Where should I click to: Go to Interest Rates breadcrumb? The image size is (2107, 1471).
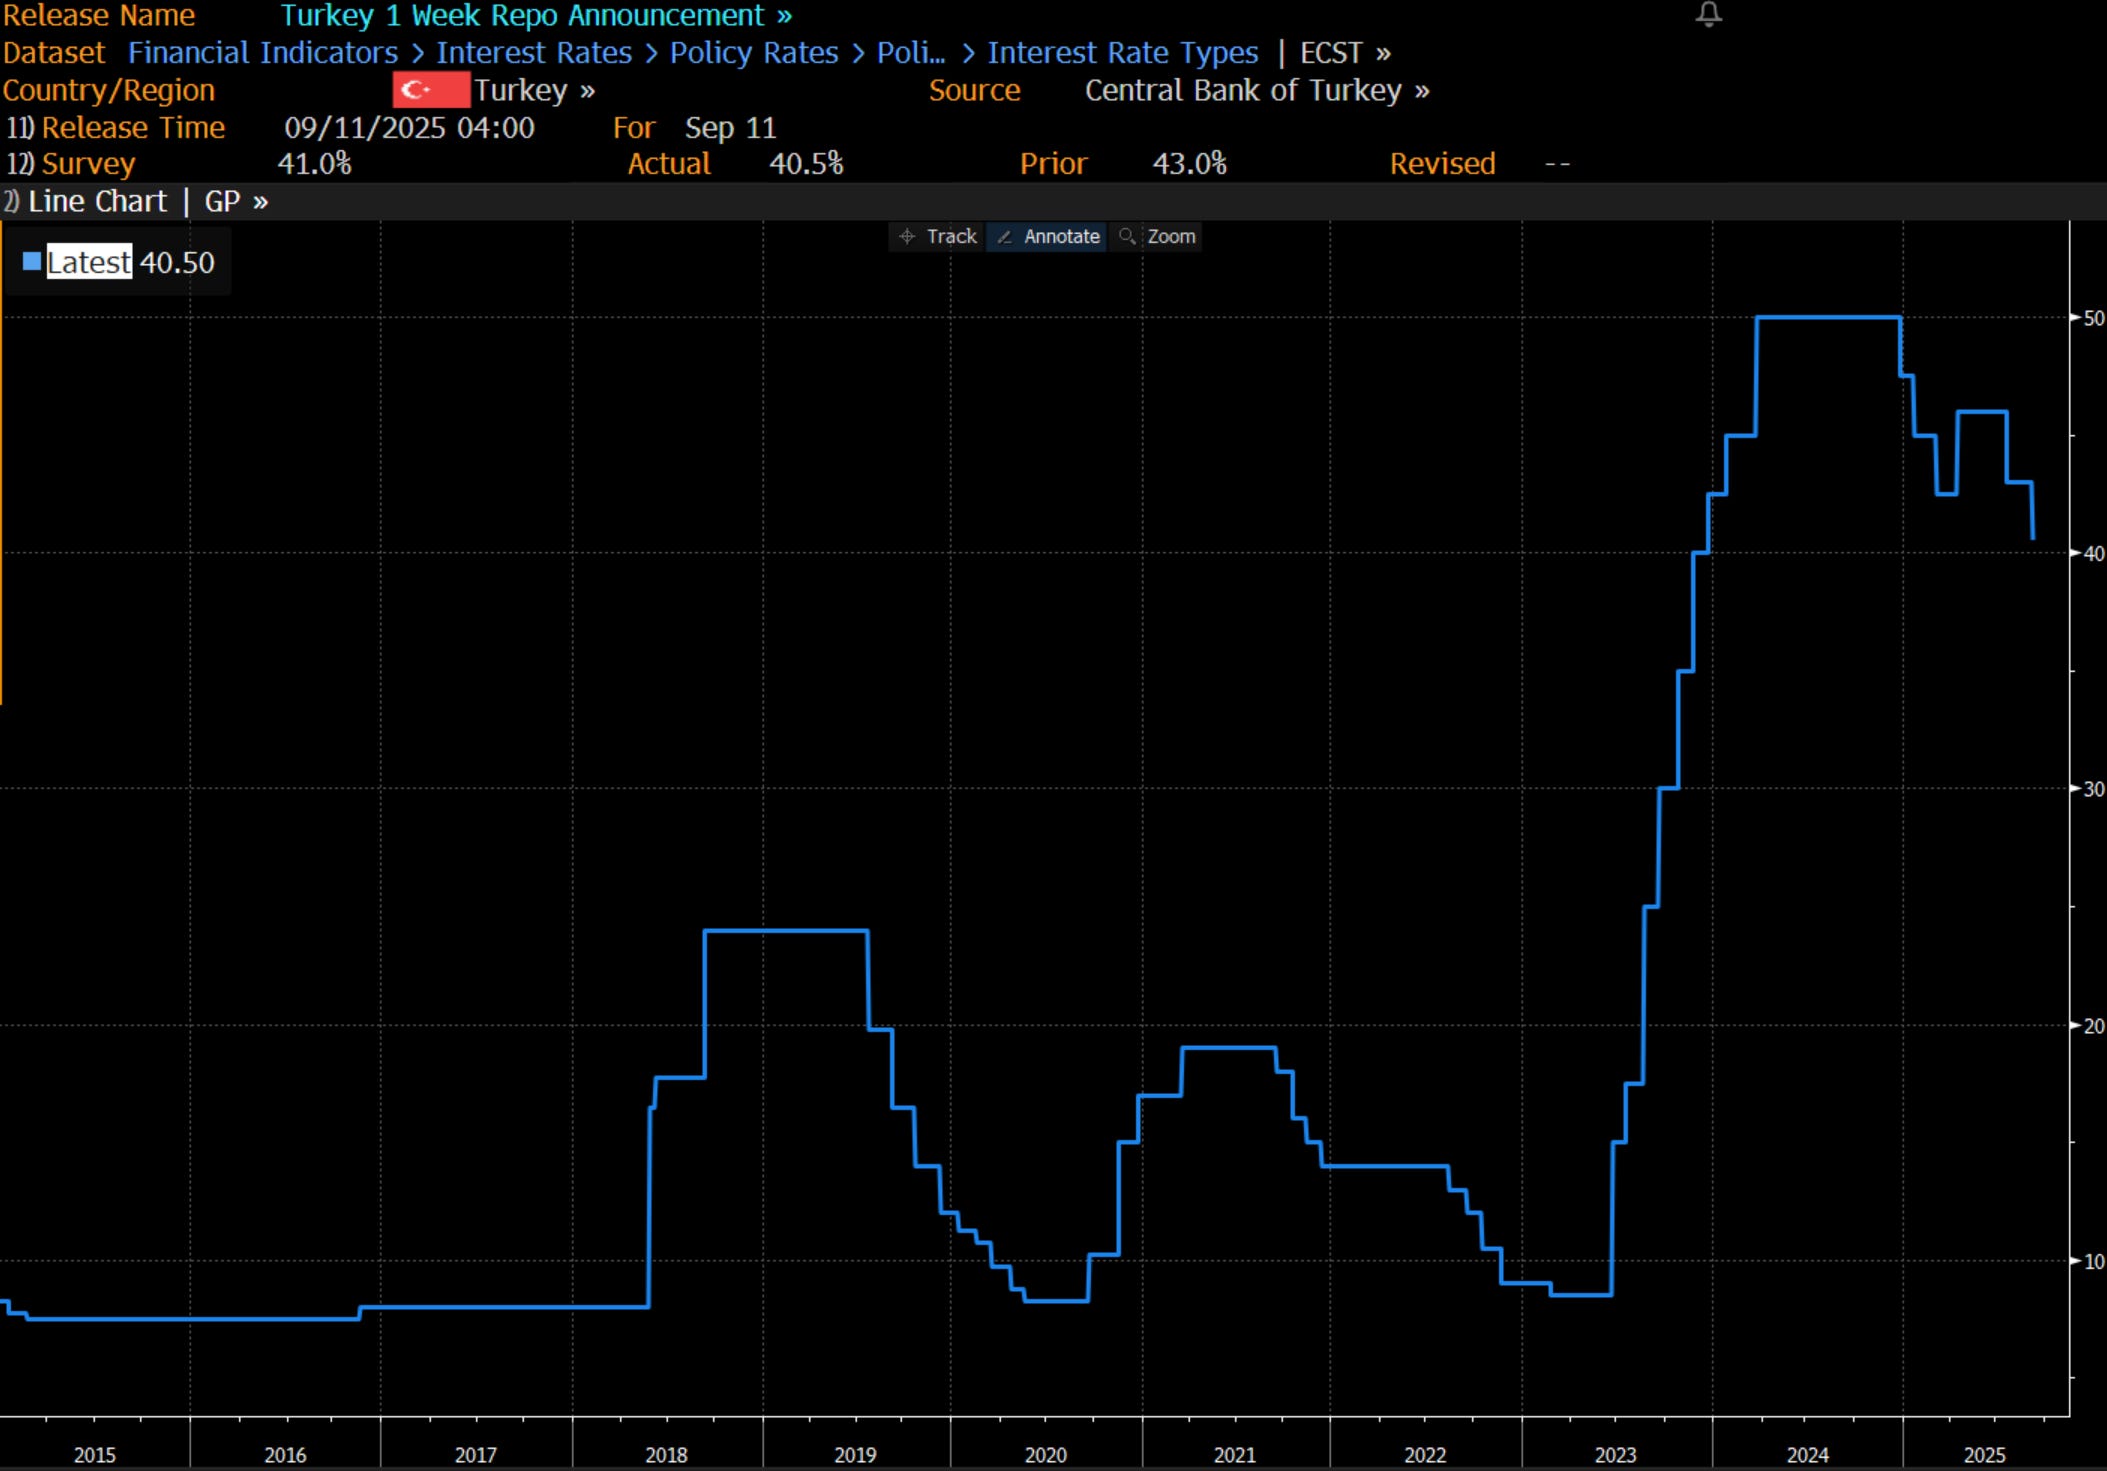tap(533, 53)
